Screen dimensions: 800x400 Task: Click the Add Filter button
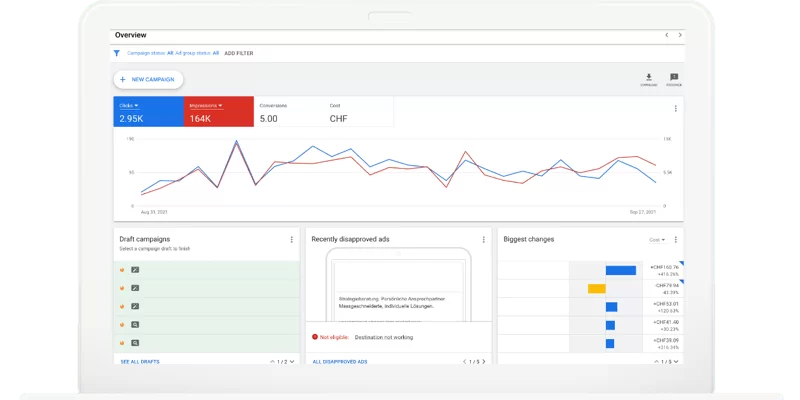tap(238, 52)
